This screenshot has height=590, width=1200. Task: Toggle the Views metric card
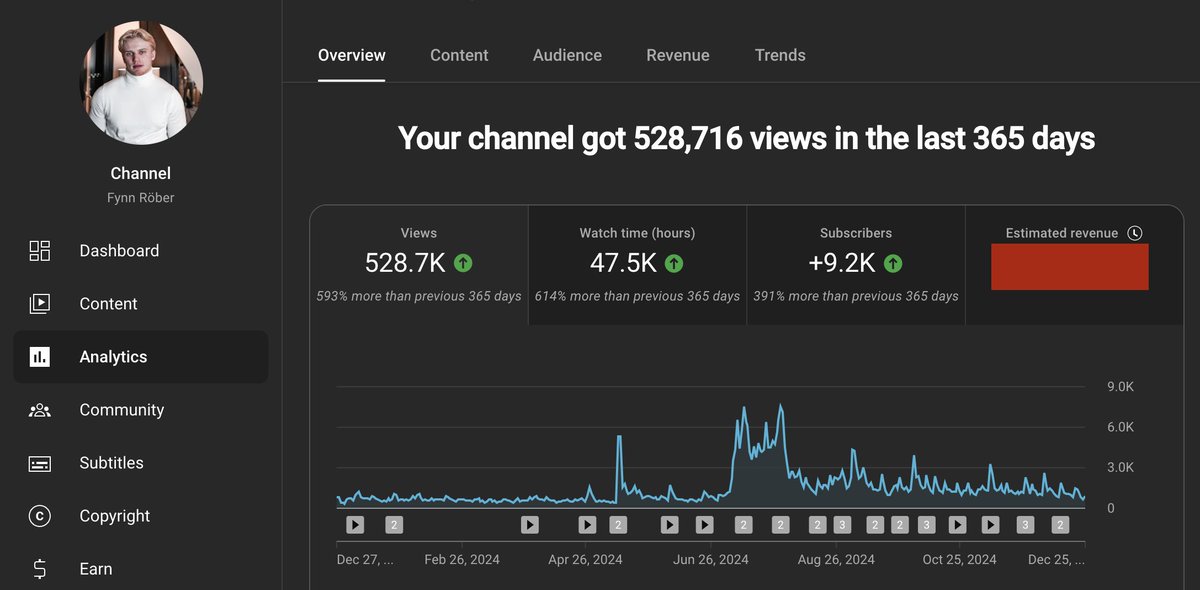418,260
